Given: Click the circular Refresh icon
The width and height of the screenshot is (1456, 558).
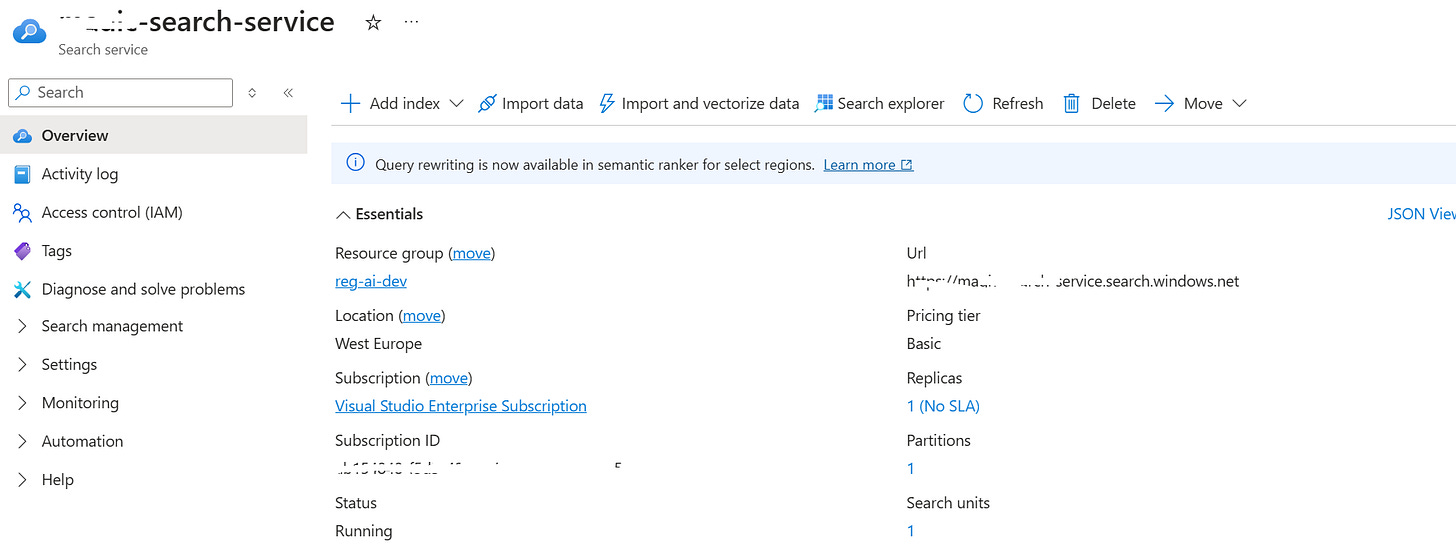Looking at the screenshot, I should 973,103.
